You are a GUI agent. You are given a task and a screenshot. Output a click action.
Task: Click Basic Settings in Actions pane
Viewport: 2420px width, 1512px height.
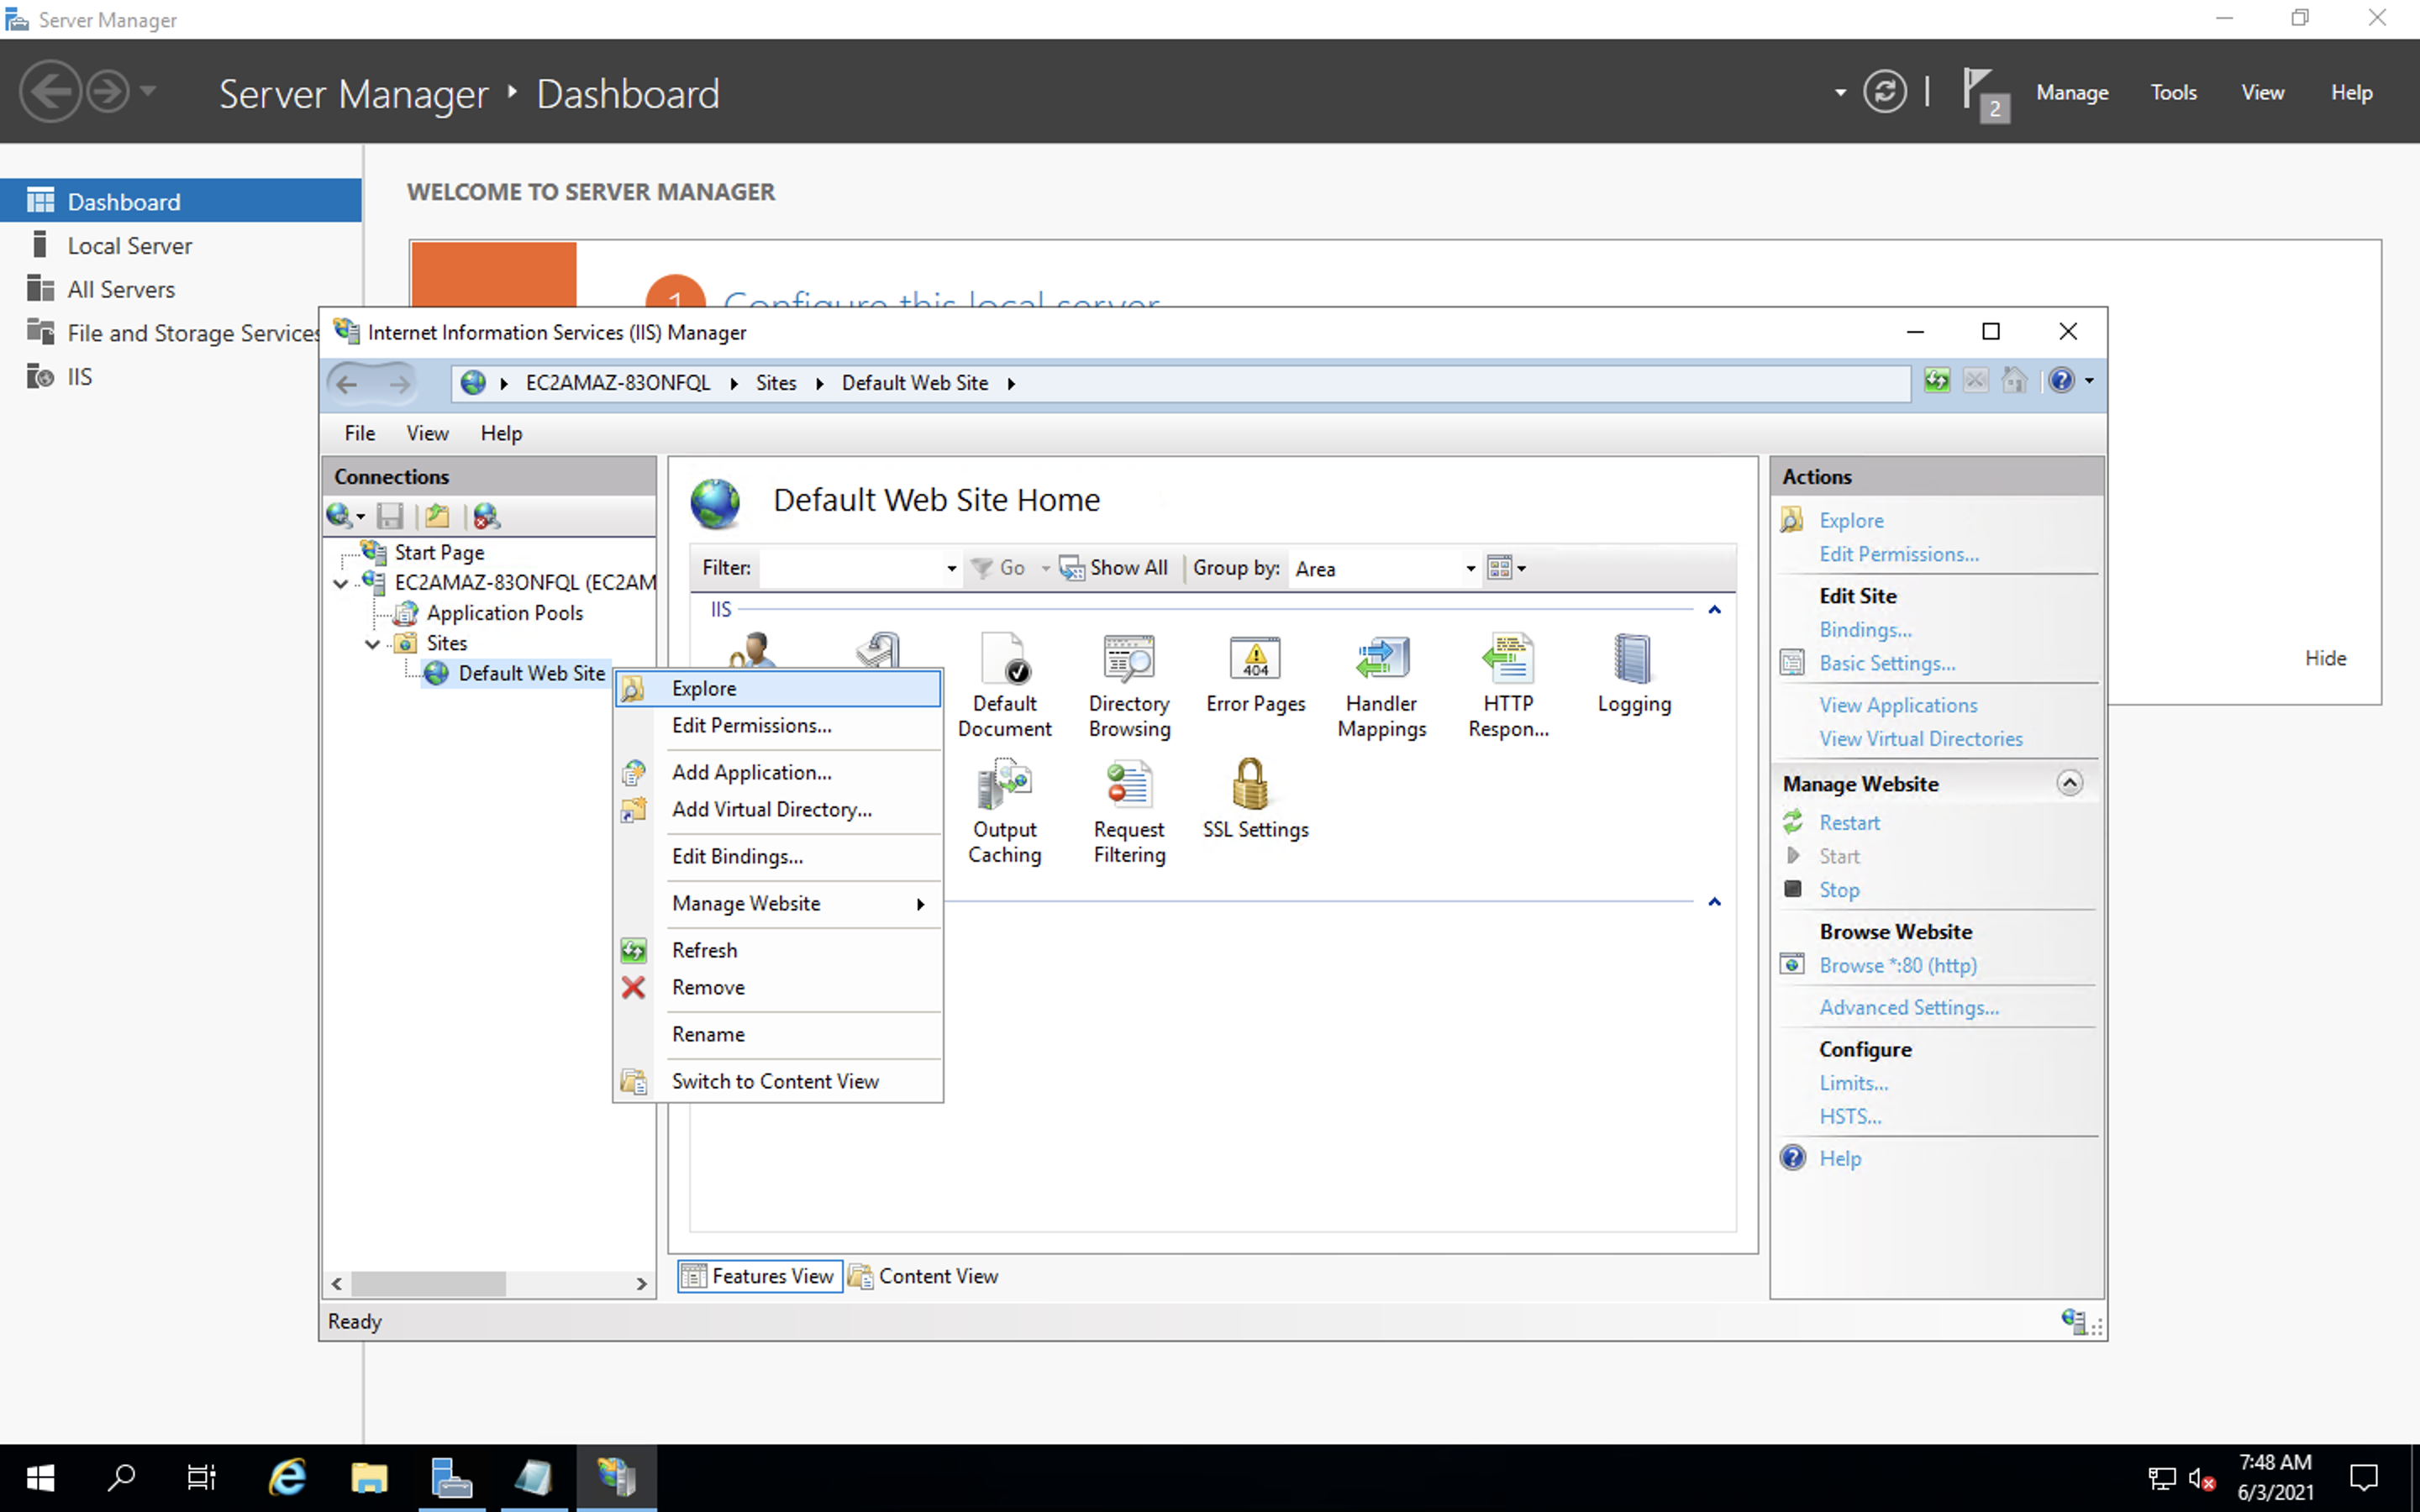(1887, 664)
